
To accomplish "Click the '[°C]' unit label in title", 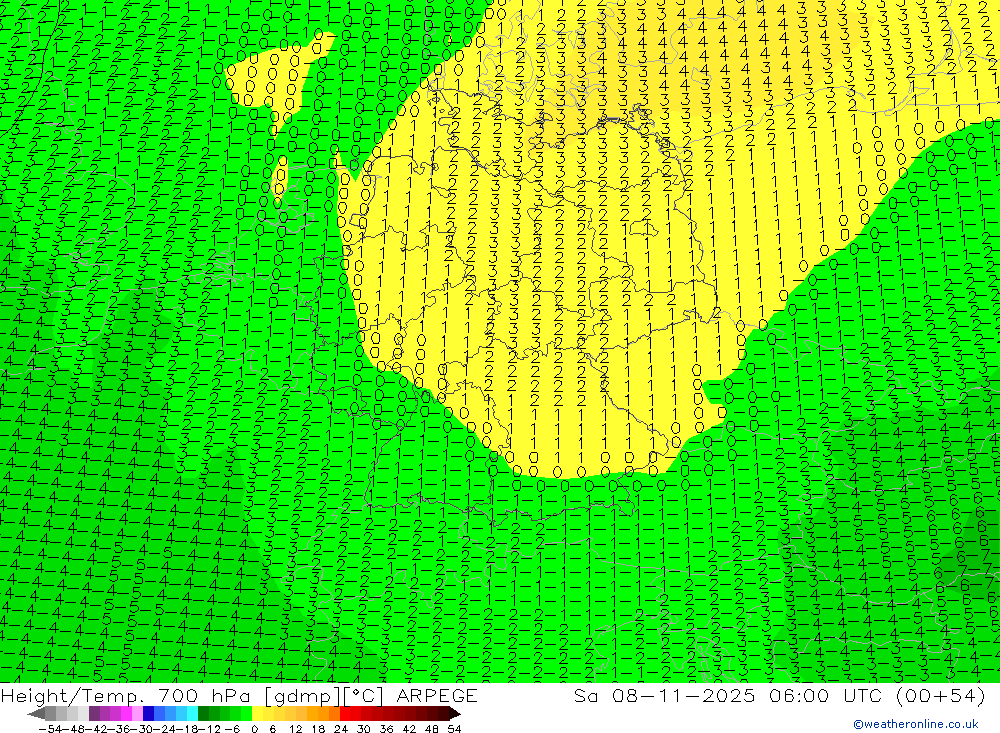I will (364, 696).
